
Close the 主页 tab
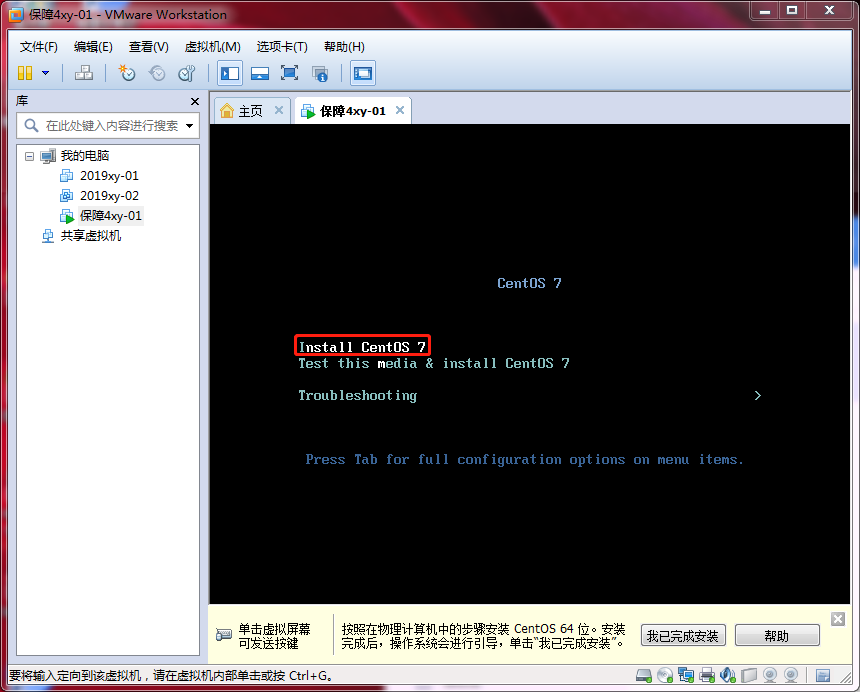(279, 110)
